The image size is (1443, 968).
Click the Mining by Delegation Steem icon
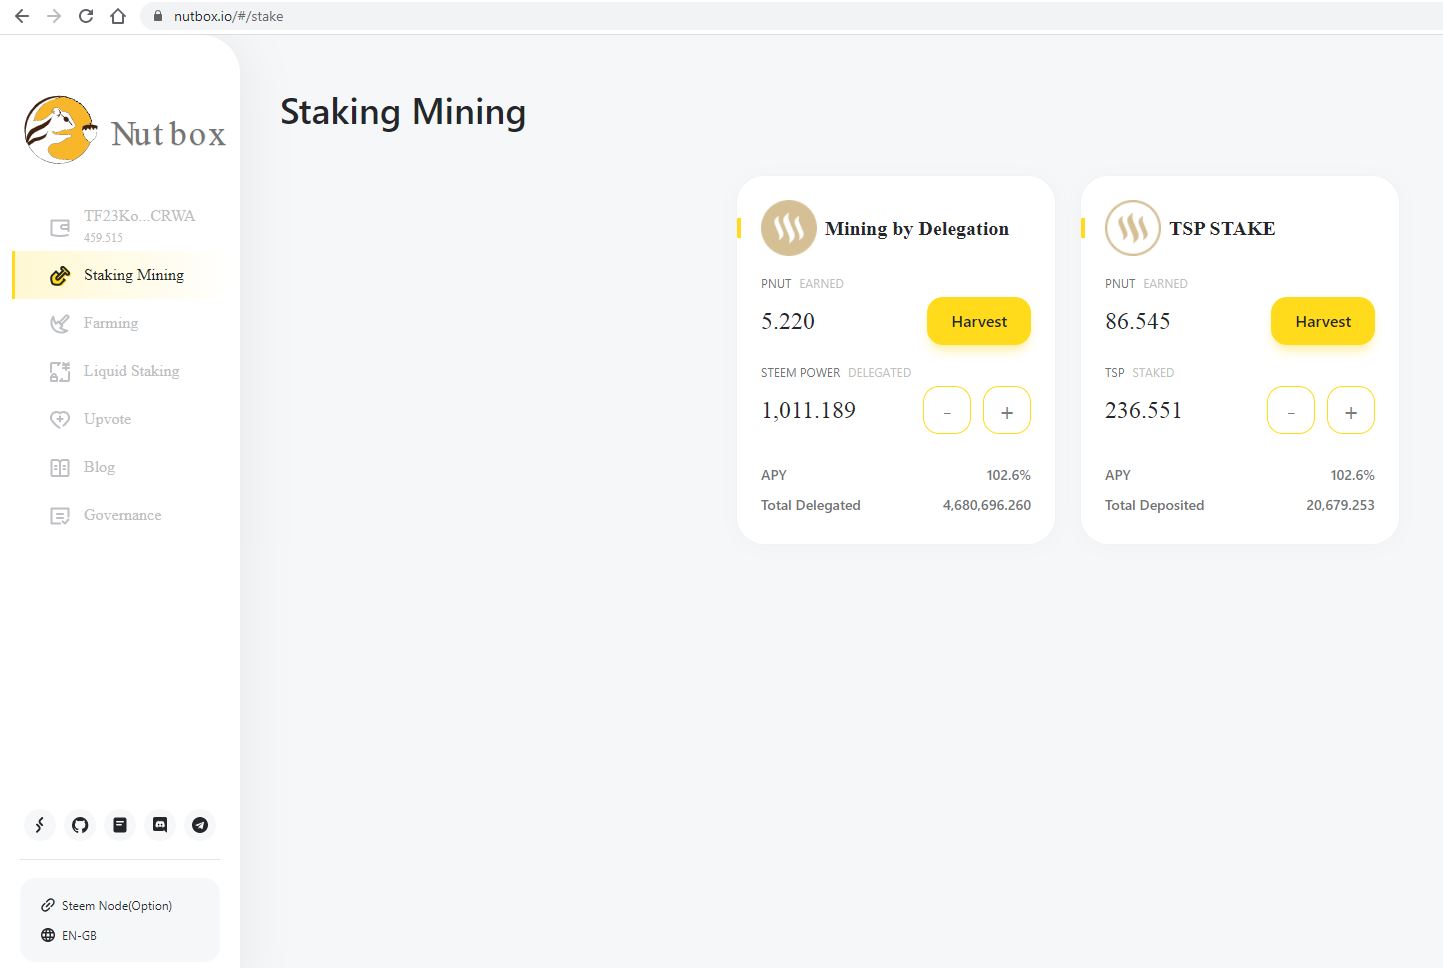click(789, 228)
